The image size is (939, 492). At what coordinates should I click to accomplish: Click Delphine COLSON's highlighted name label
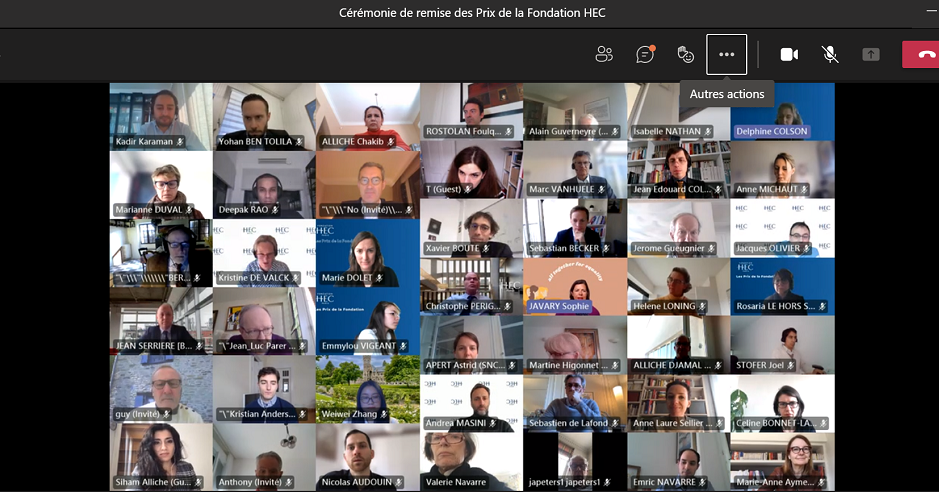[x=771, y=131]
